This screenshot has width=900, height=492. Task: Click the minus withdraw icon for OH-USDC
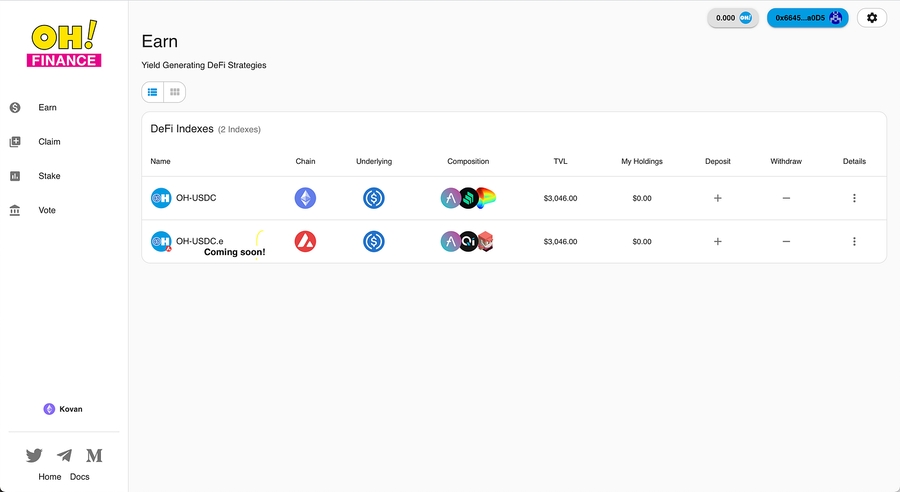[786, 198]
